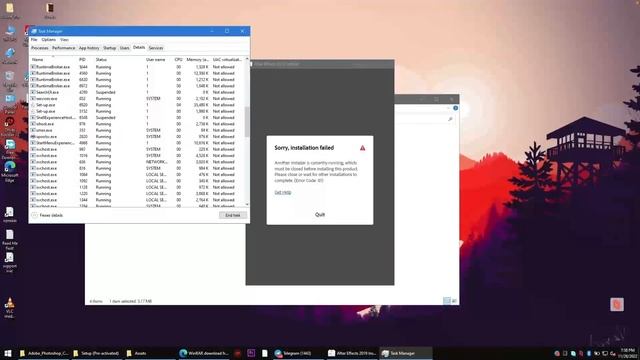Open the Options menu in Task Manager
Screen dimensions: 640x360
[49, 40]
